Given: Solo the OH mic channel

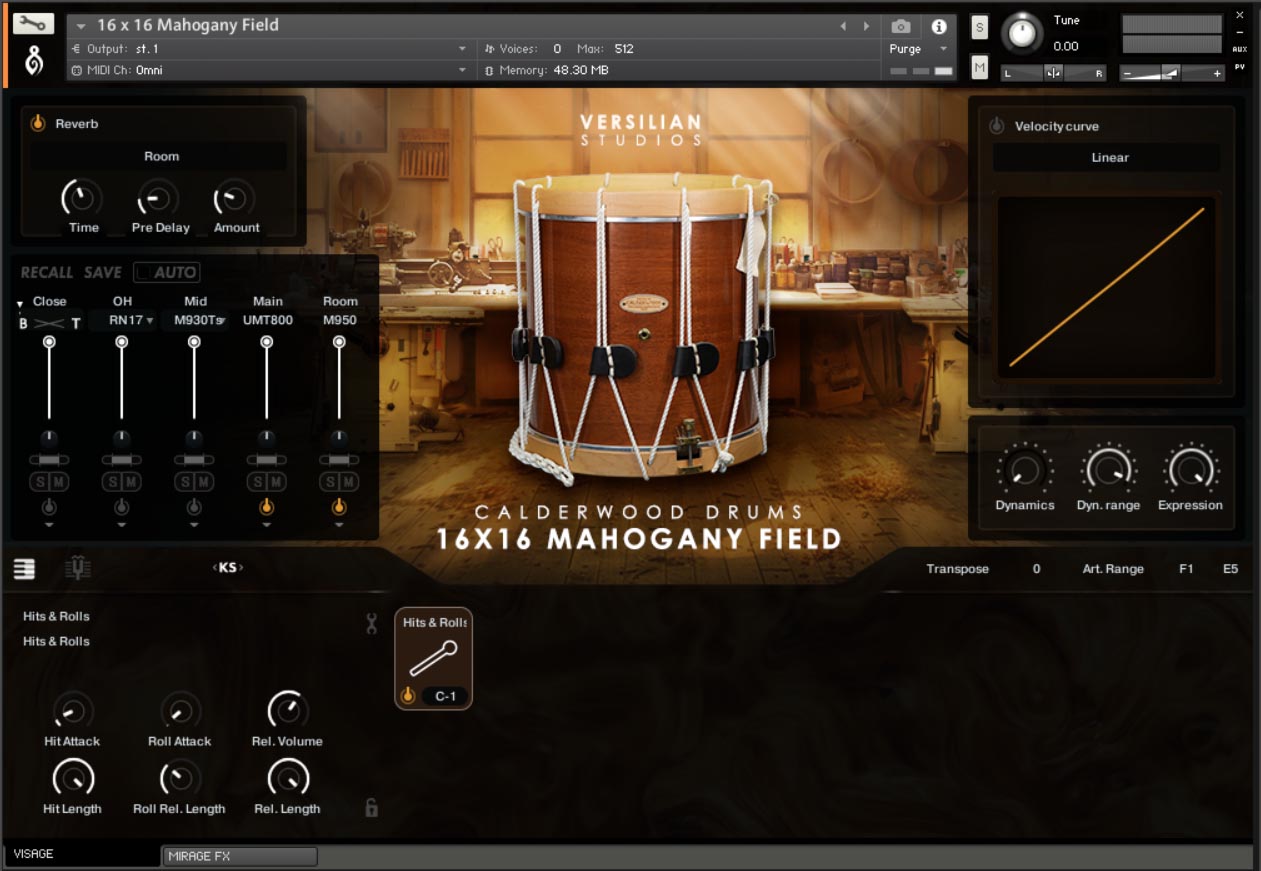Looking at the screenshot, I should 113,482.
